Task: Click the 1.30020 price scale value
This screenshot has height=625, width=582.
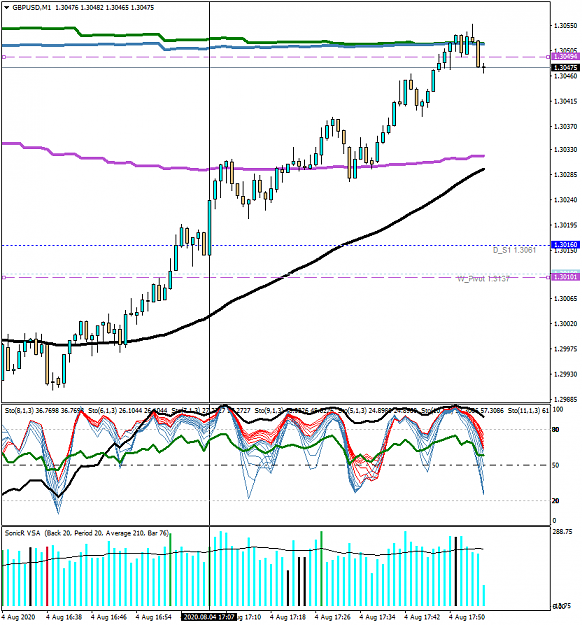Action: pyautogui.click(x=566, y=324)
